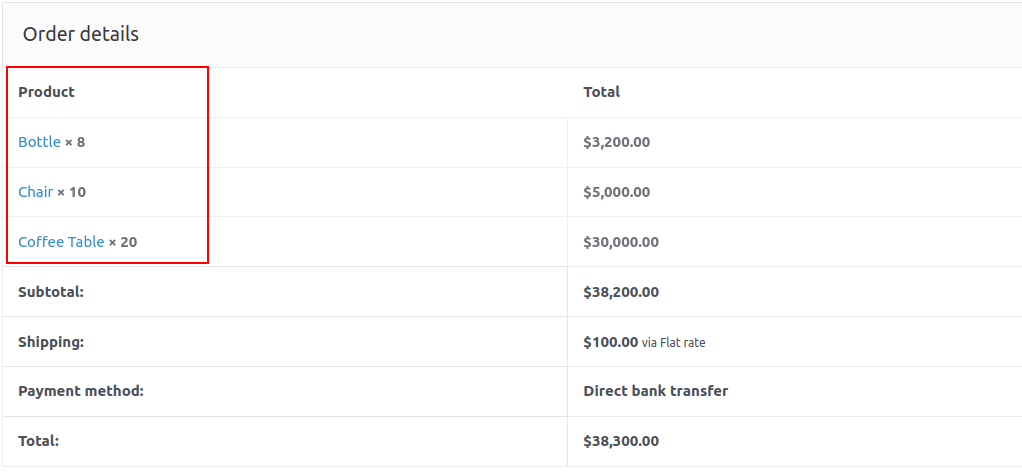
Task: Select the Direct bank transfer value
Action: (655, 391)
